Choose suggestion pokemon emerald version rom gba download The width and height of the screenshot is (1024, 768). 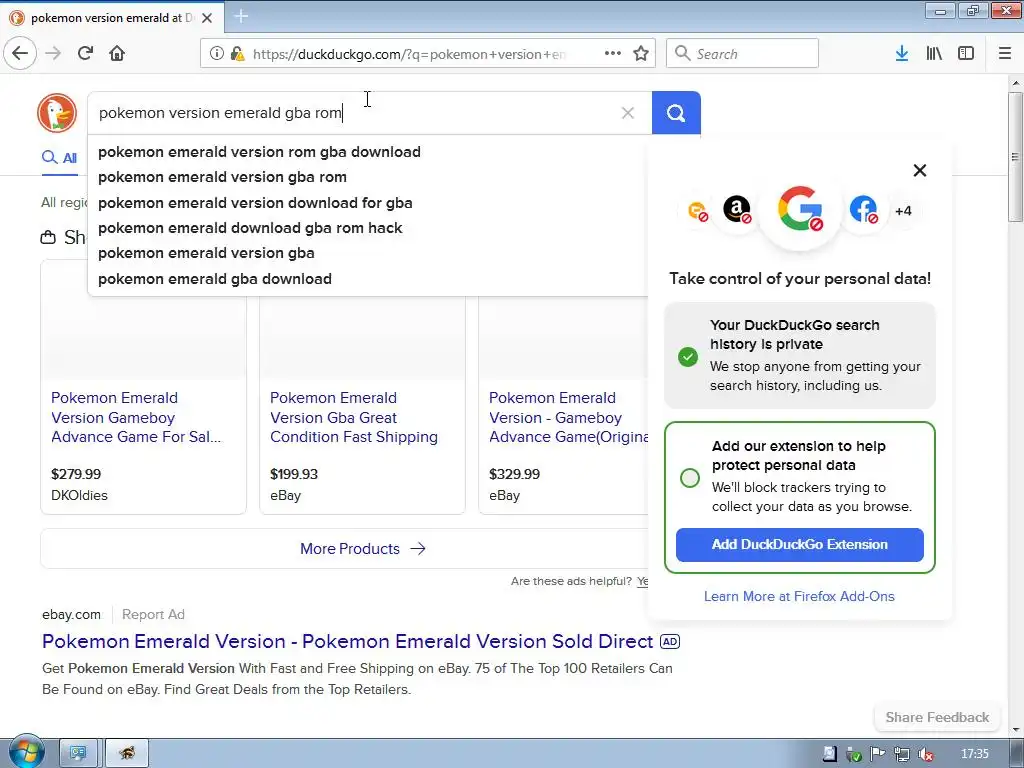coord(259,152)
